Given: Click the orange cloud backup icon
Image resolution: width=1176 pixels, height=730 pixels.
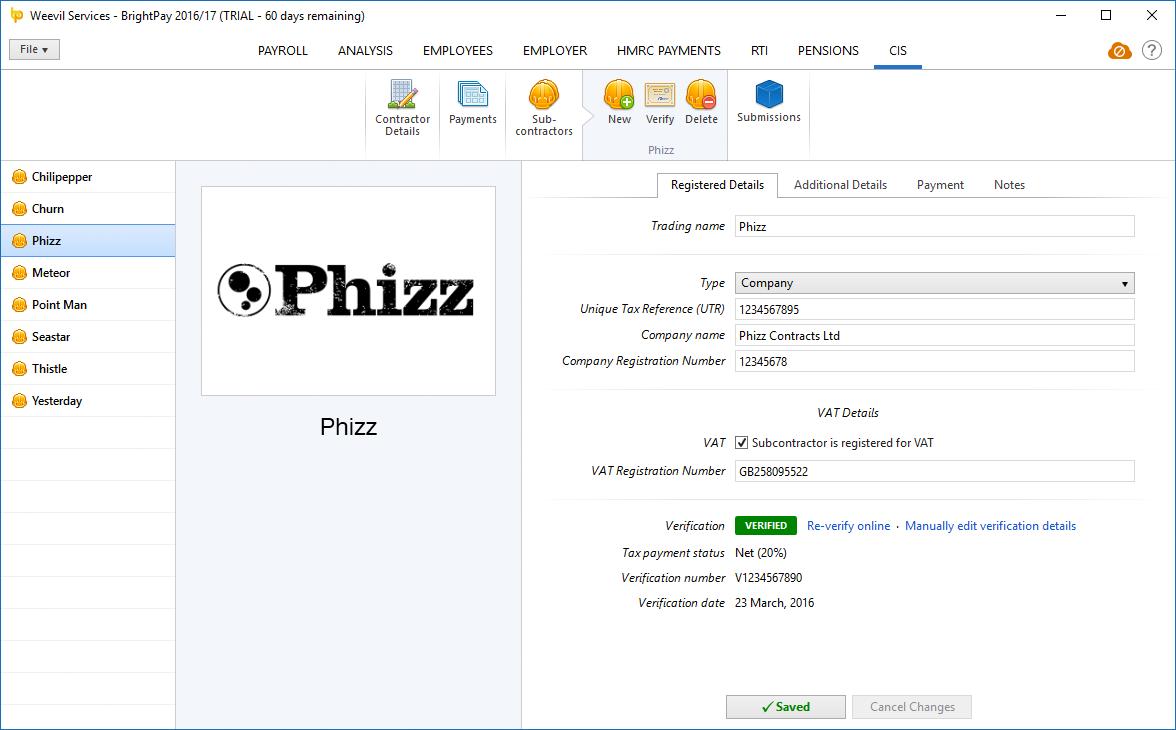Looking at the screenshot, I should click(1119, 51).
